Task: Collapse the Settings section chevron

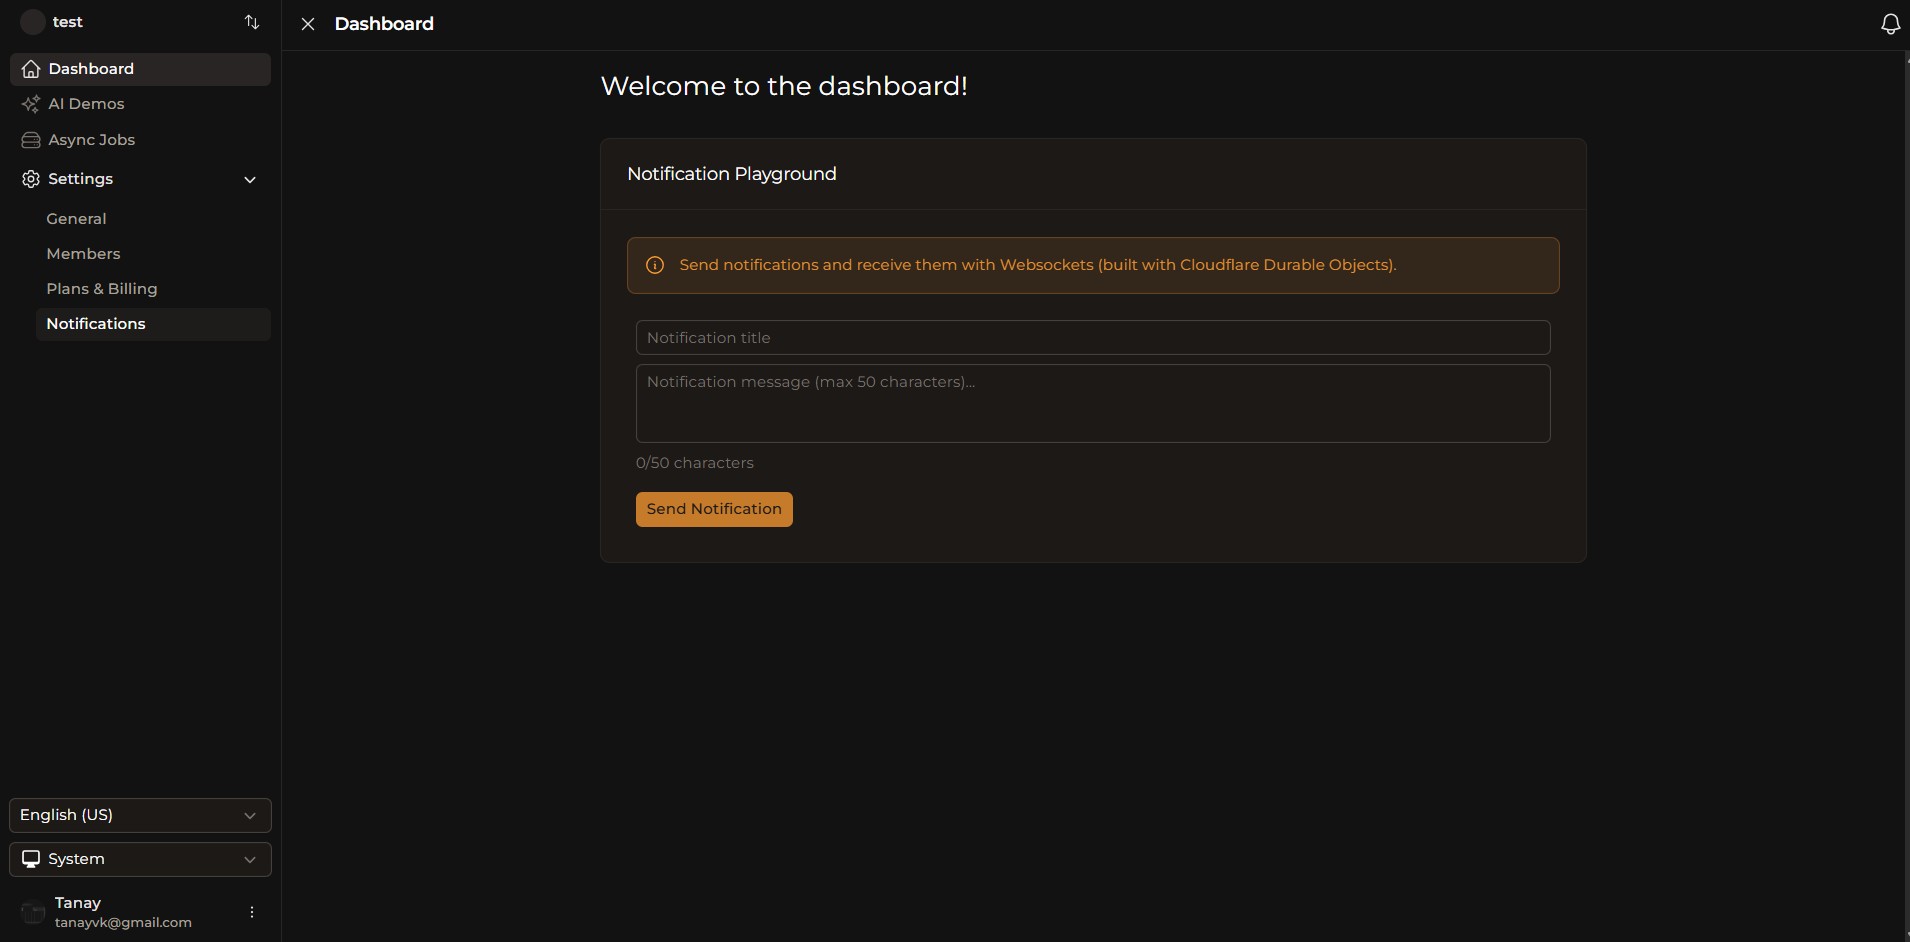Action: 250,180
